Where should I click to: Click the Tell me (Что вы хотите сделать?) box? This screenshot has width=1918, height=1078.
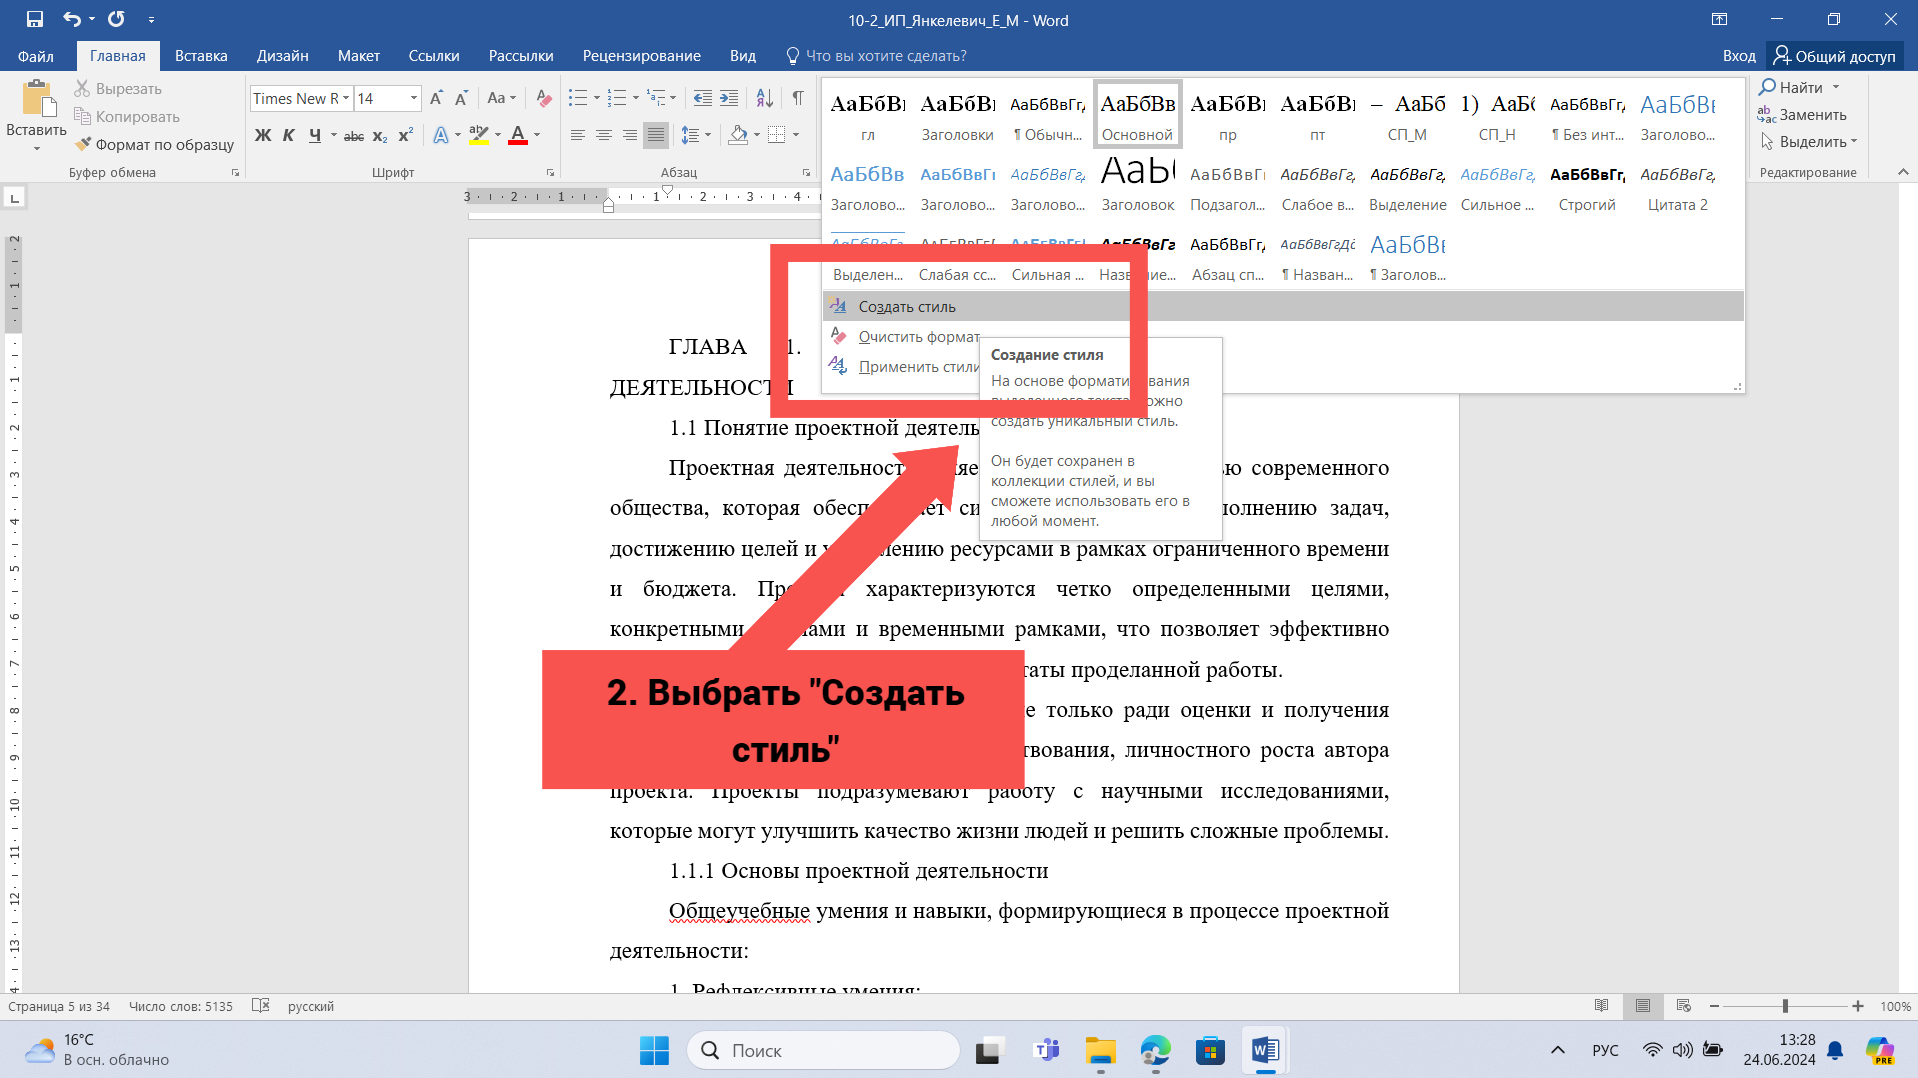click(876, 56)
